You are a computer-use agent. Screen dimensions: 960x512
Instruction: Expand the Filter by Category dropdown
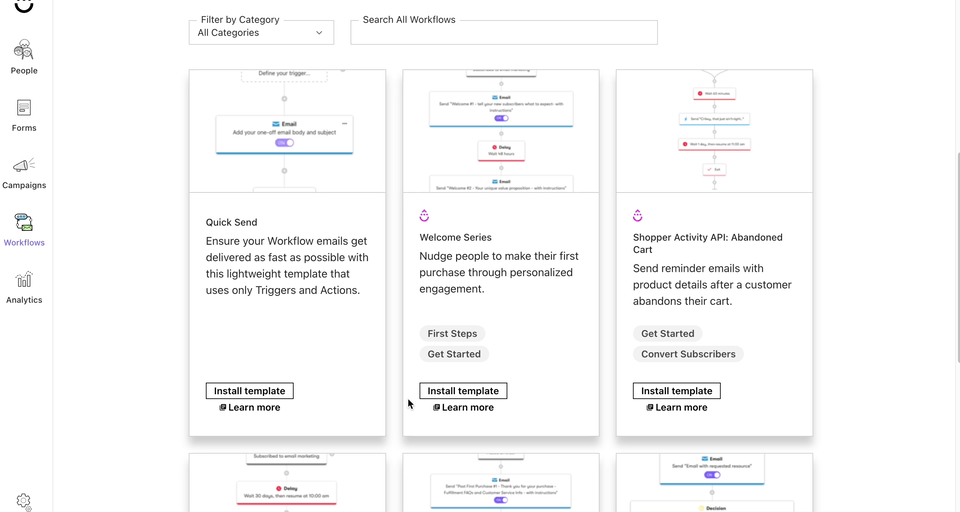tap(261, 32)
